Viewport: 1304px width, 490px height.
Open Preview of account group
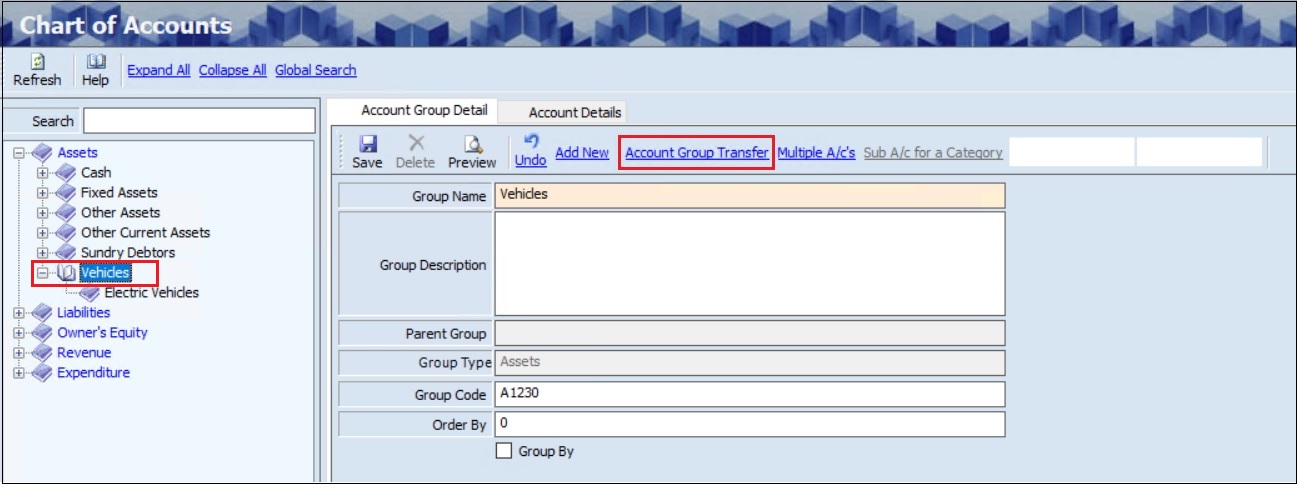pos(472,144)
